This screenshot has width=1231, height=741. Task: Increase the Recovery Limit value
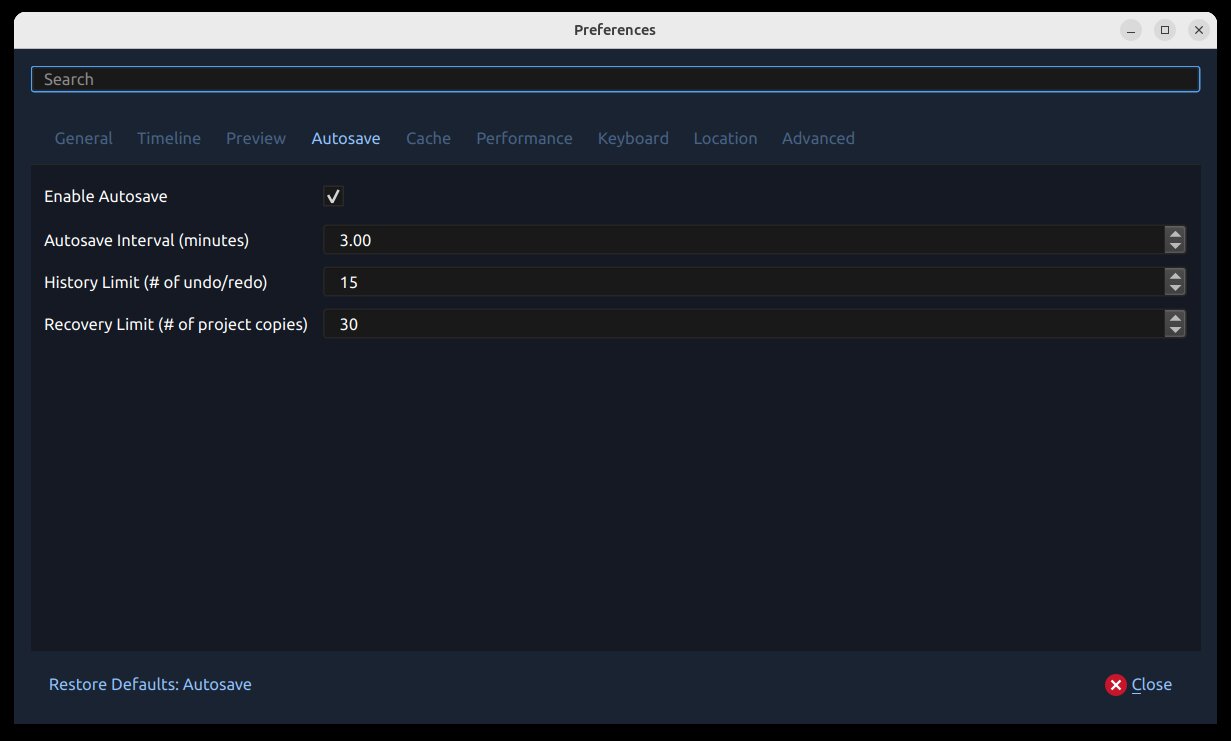pyautogui.click(x=1175, y=318)
